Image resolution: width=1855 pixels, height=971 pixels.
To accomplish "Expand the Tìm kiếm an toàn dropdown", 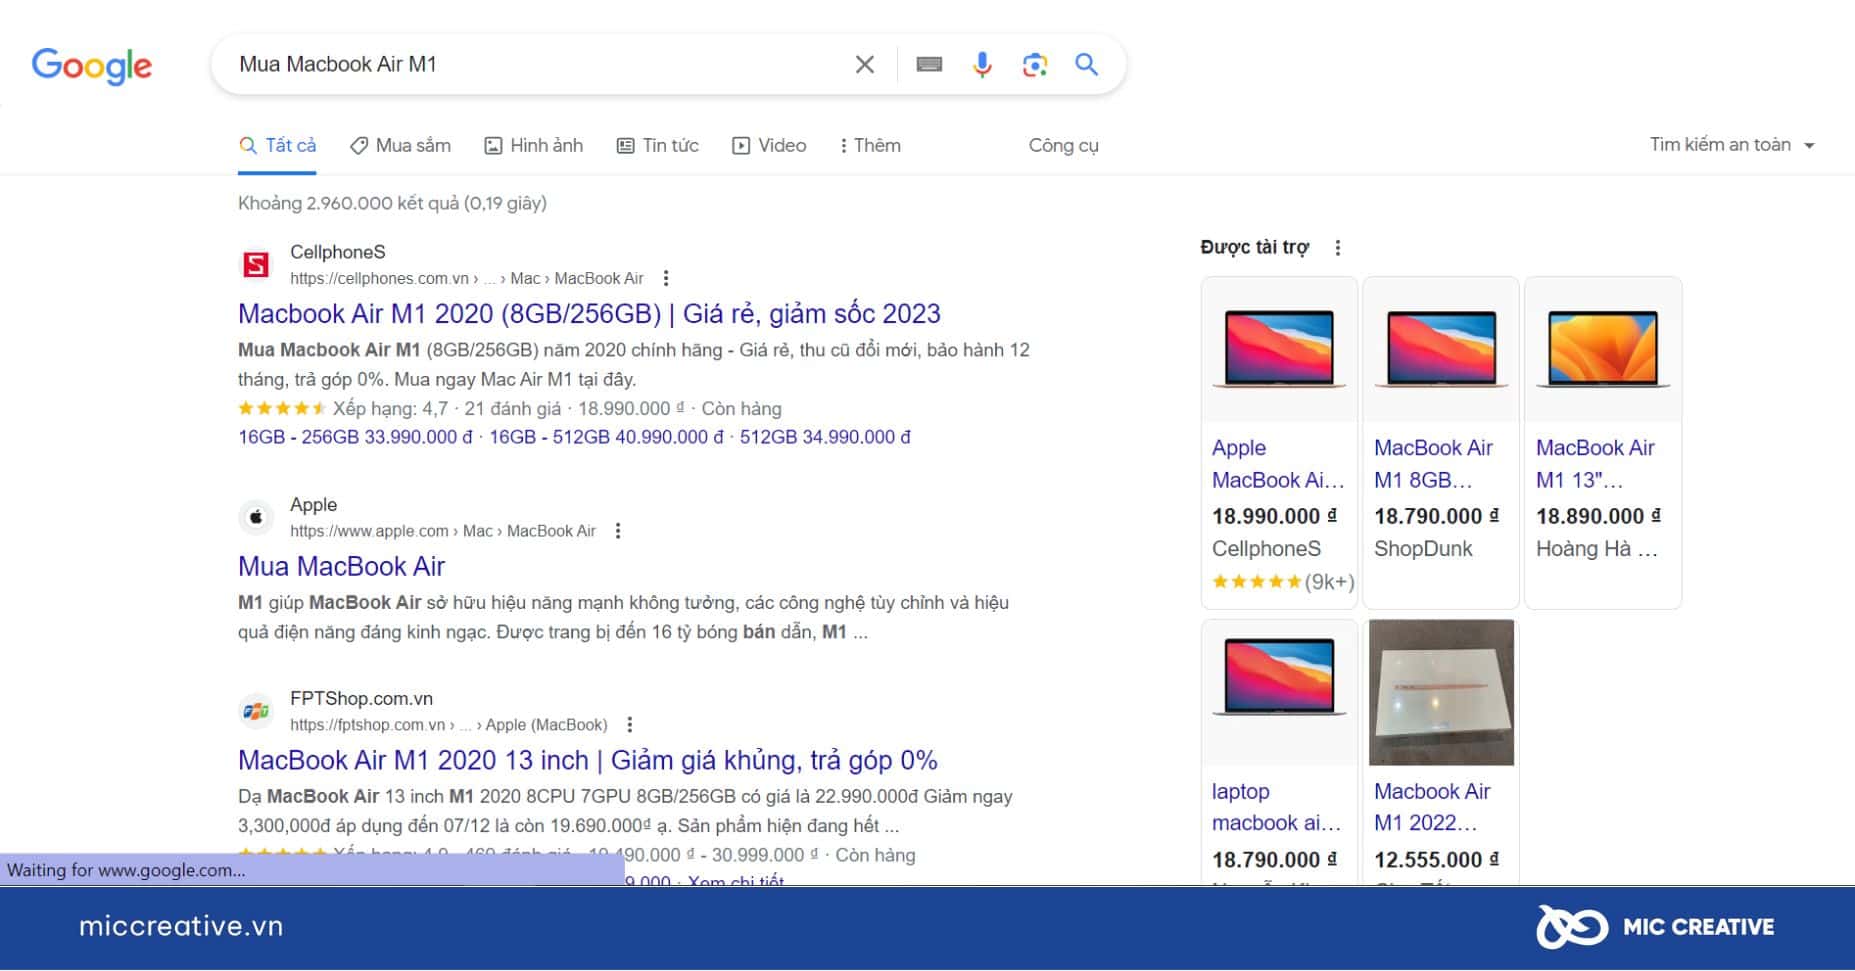I will click(1732, 145).
